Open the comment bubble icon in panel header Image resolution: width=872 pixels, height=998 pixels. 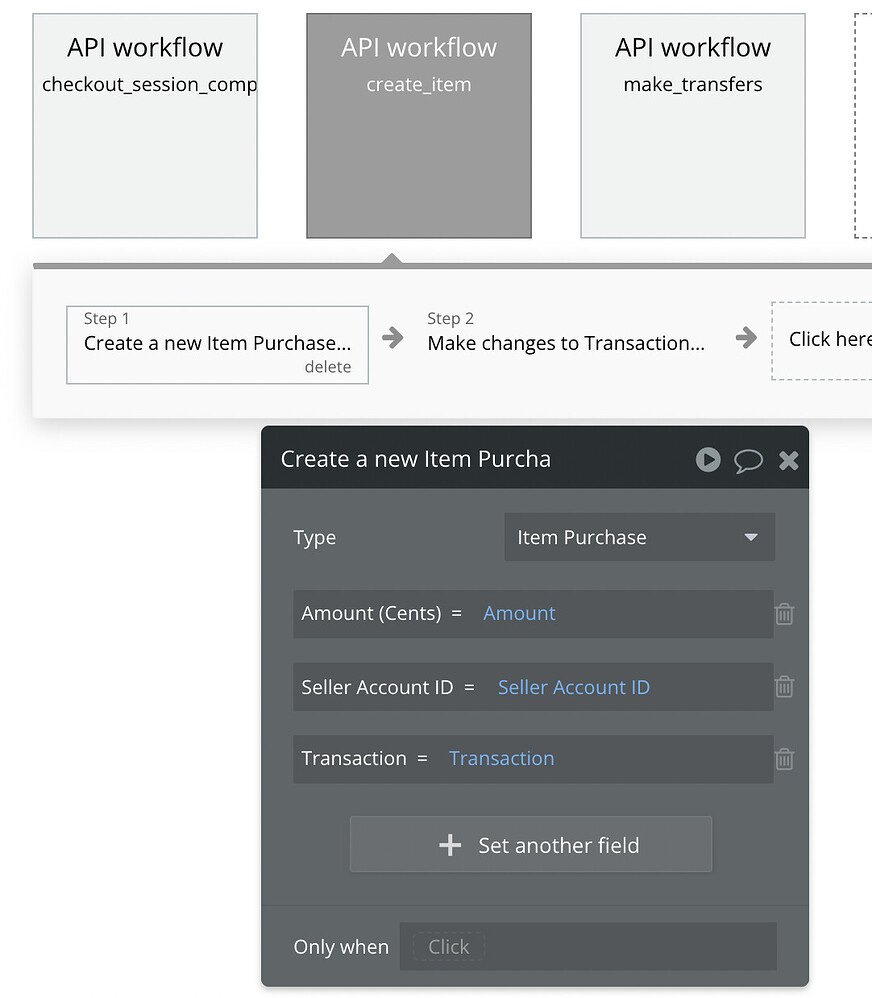pos(748,461)
